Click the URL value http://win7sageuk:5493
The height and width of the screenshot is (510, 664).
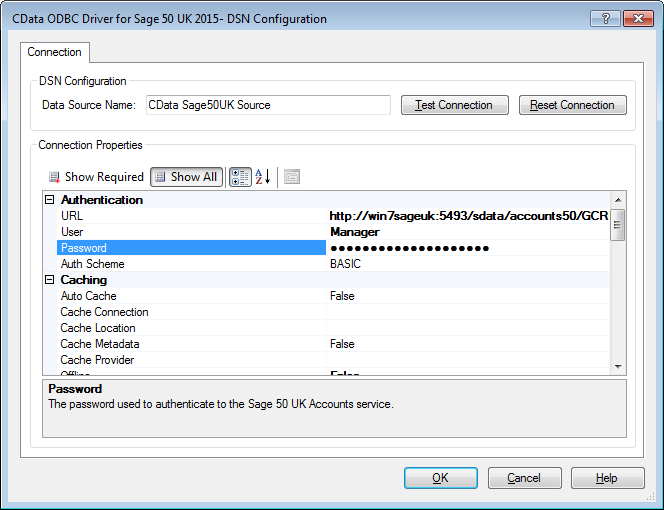[x=468, y=216]
